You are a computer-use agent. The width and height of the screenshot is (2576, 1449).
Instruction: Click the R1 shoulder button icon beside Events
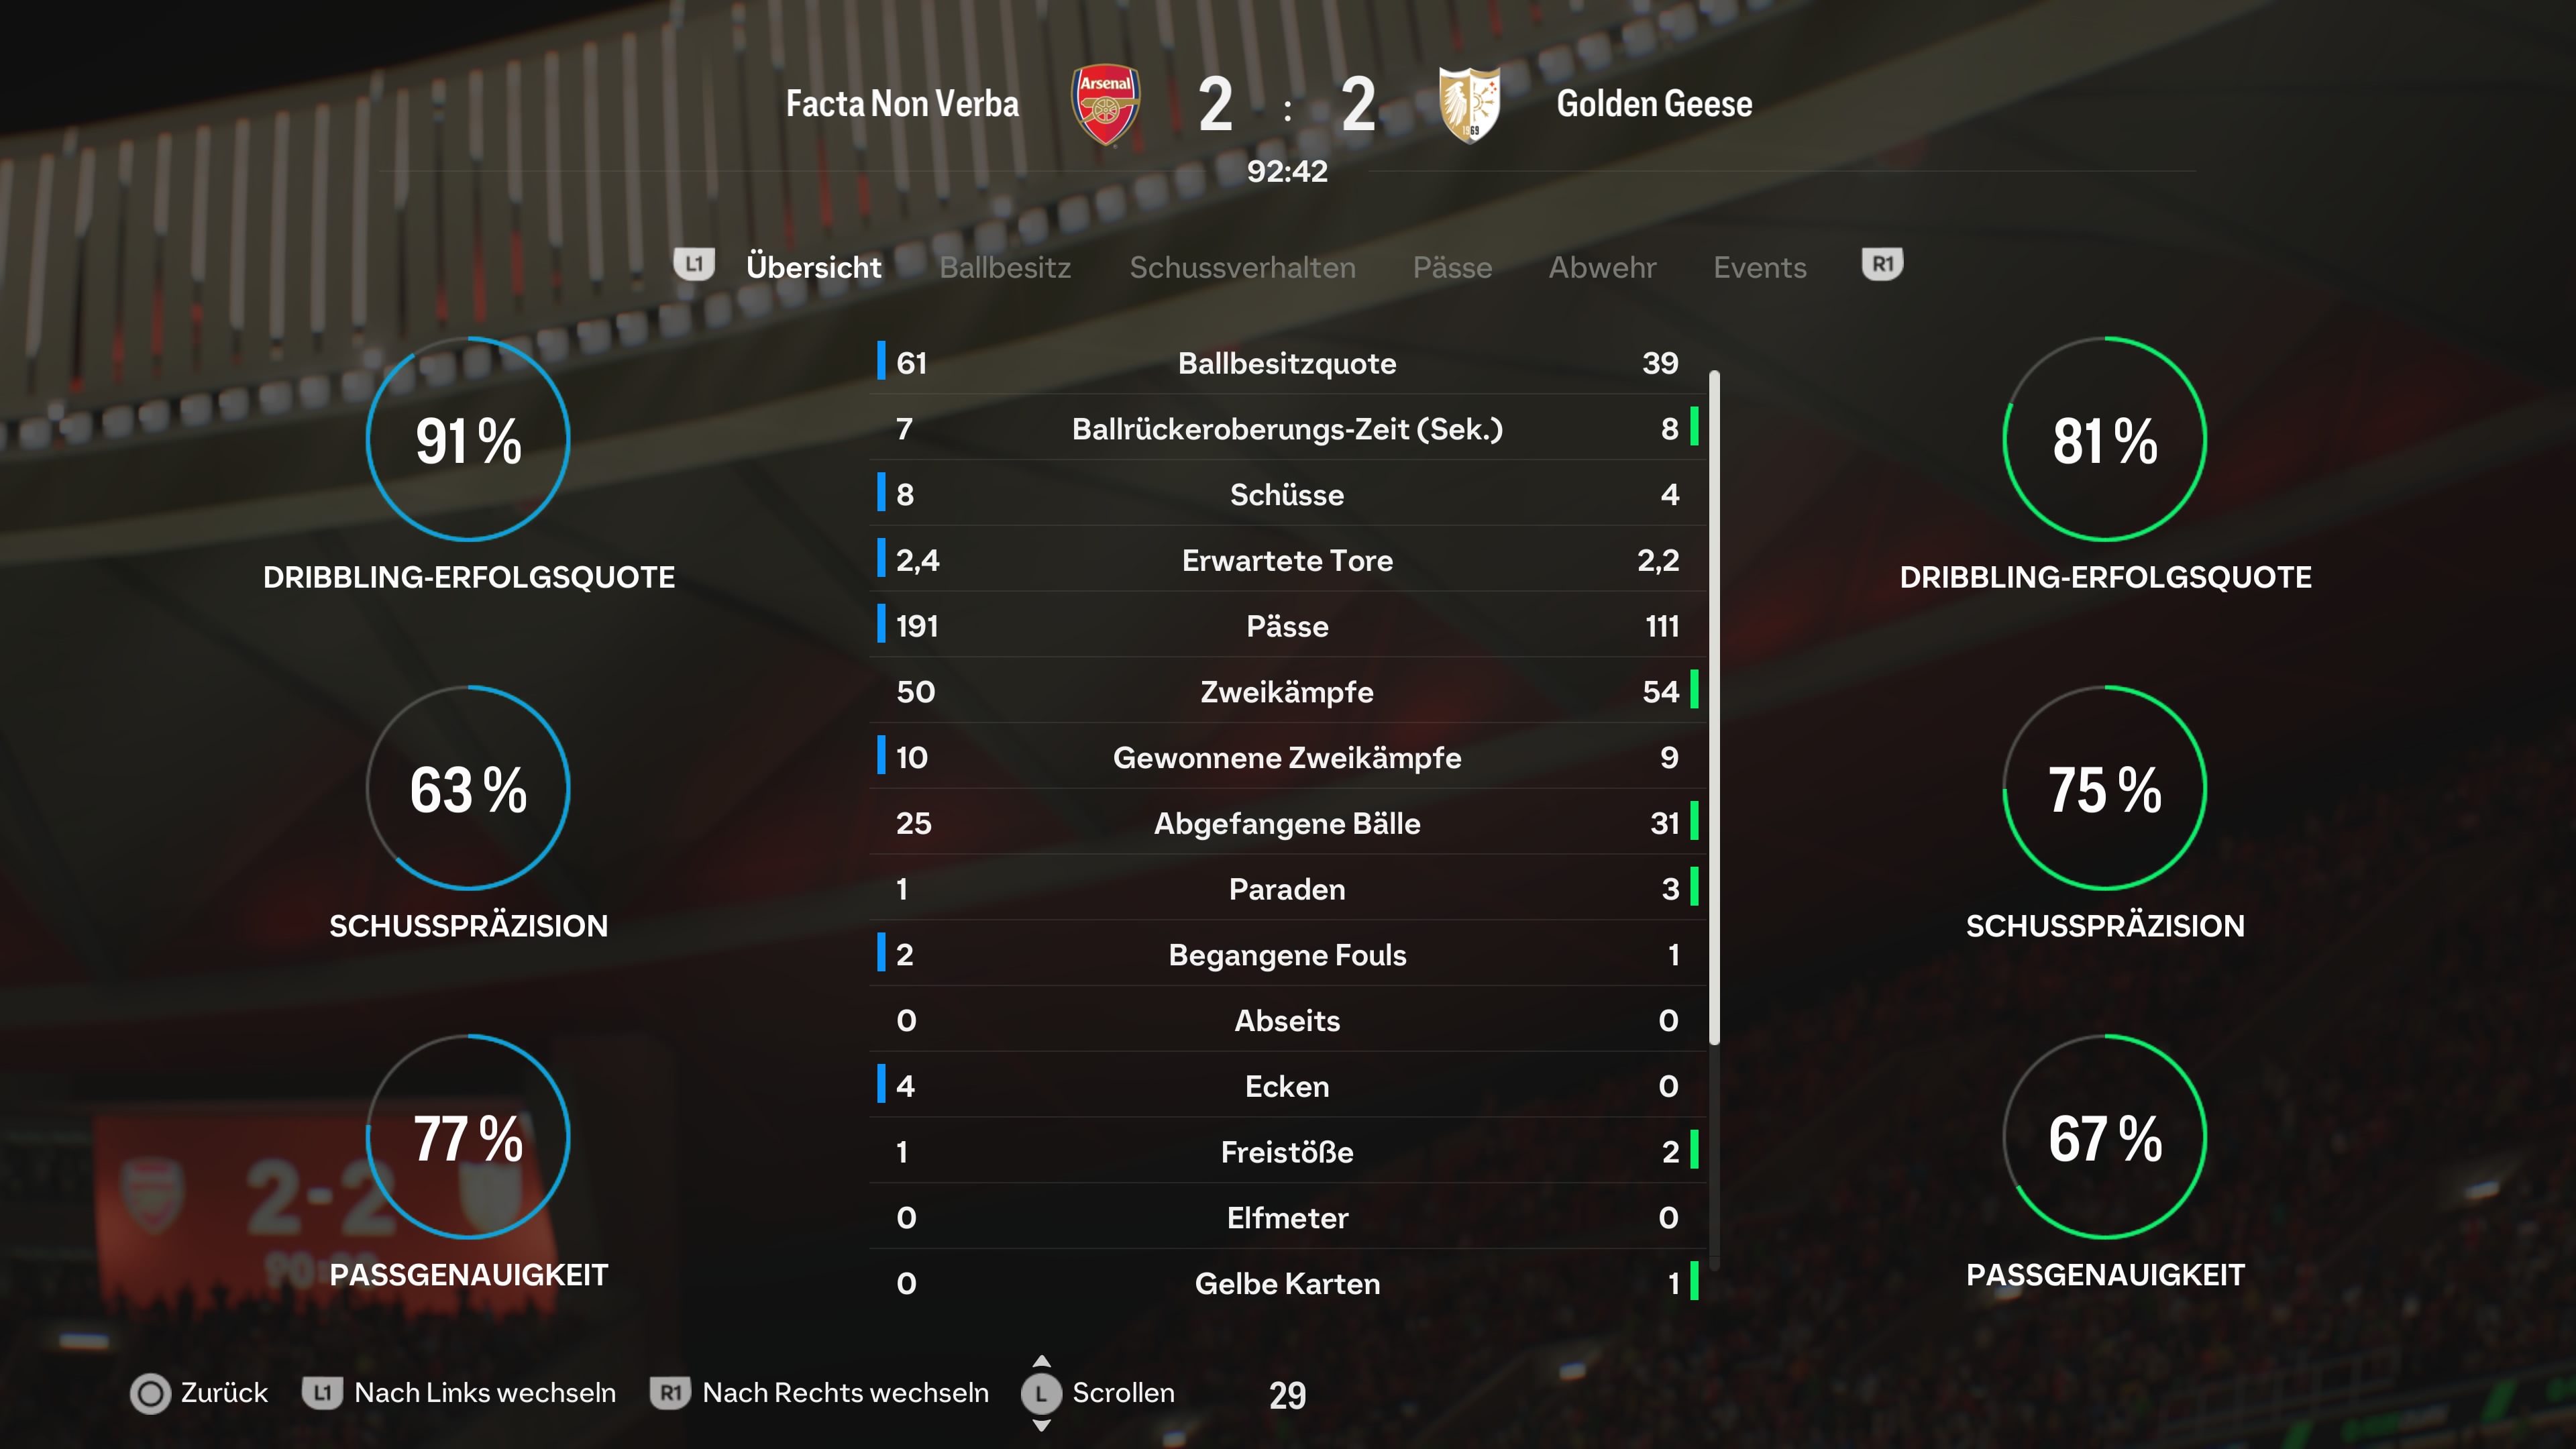(1882, 264)
